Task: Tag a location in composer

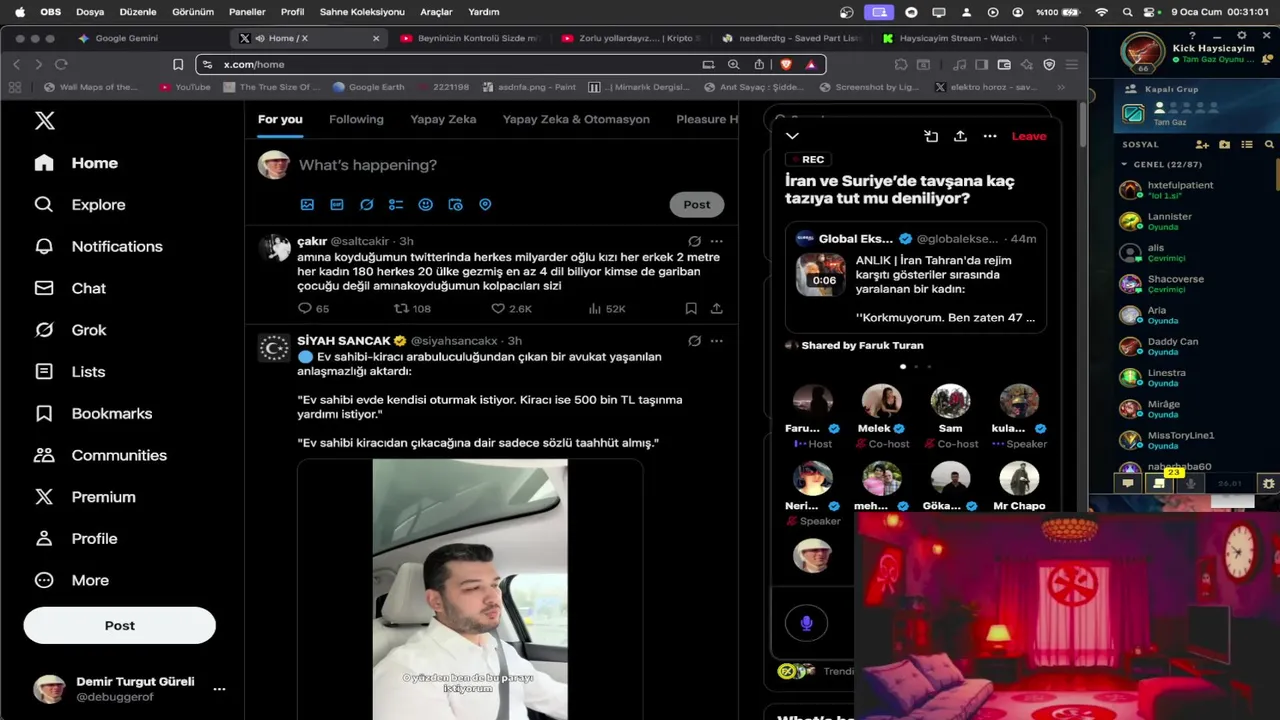Action: click(x=485, y=204)
